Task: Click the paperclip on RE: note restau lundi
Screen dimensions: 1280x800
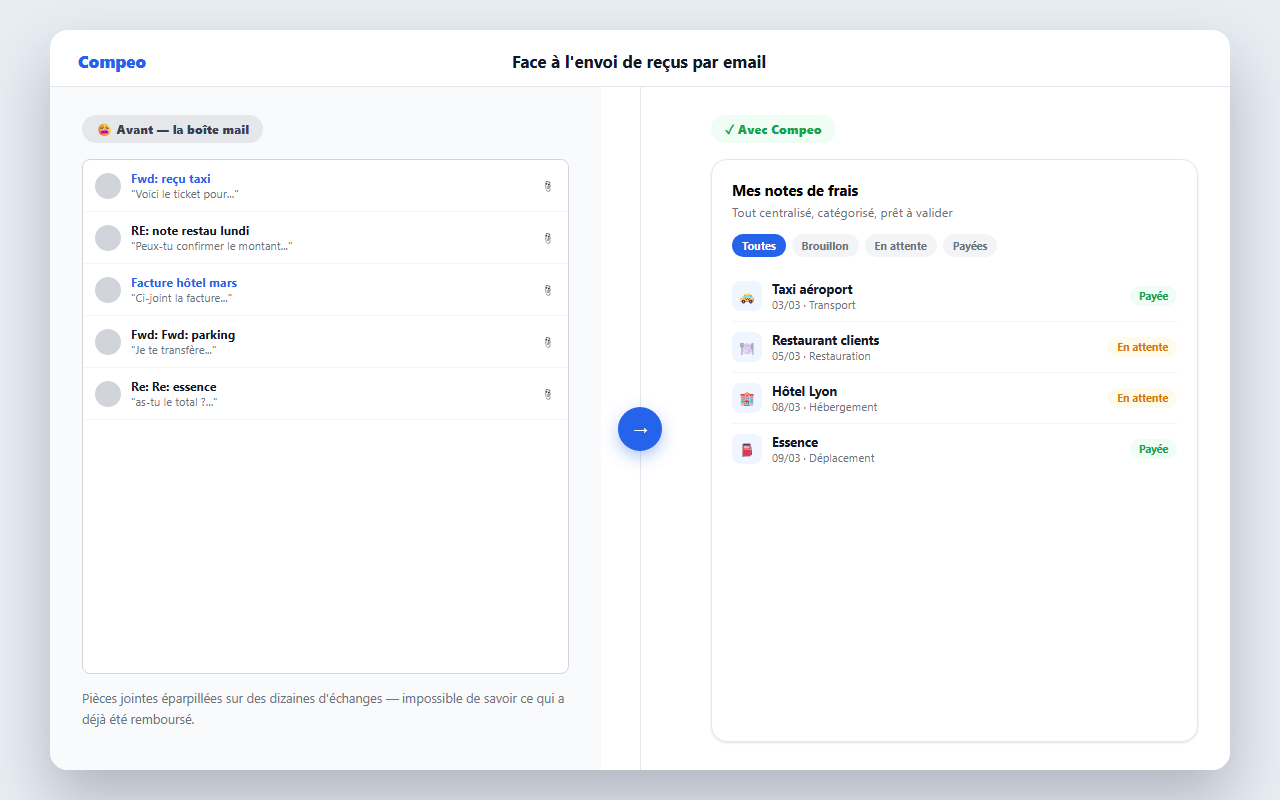Action: 548,238
